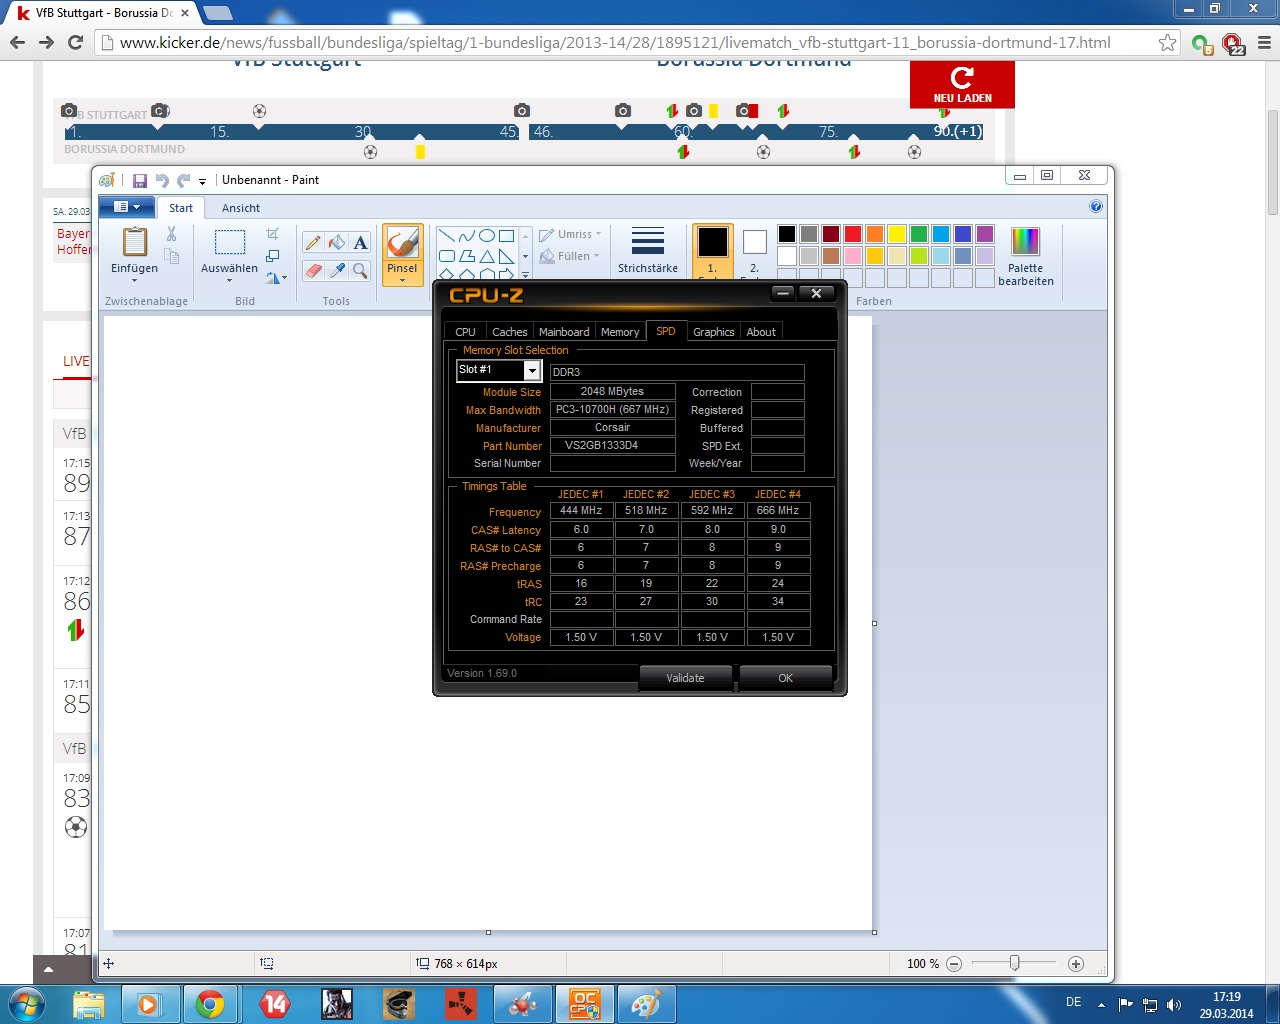Click the Cut scissors icon in Paint
The height and width of the screenshot is (1024, 1280).
pyautogui.click(x=171, y=234)
